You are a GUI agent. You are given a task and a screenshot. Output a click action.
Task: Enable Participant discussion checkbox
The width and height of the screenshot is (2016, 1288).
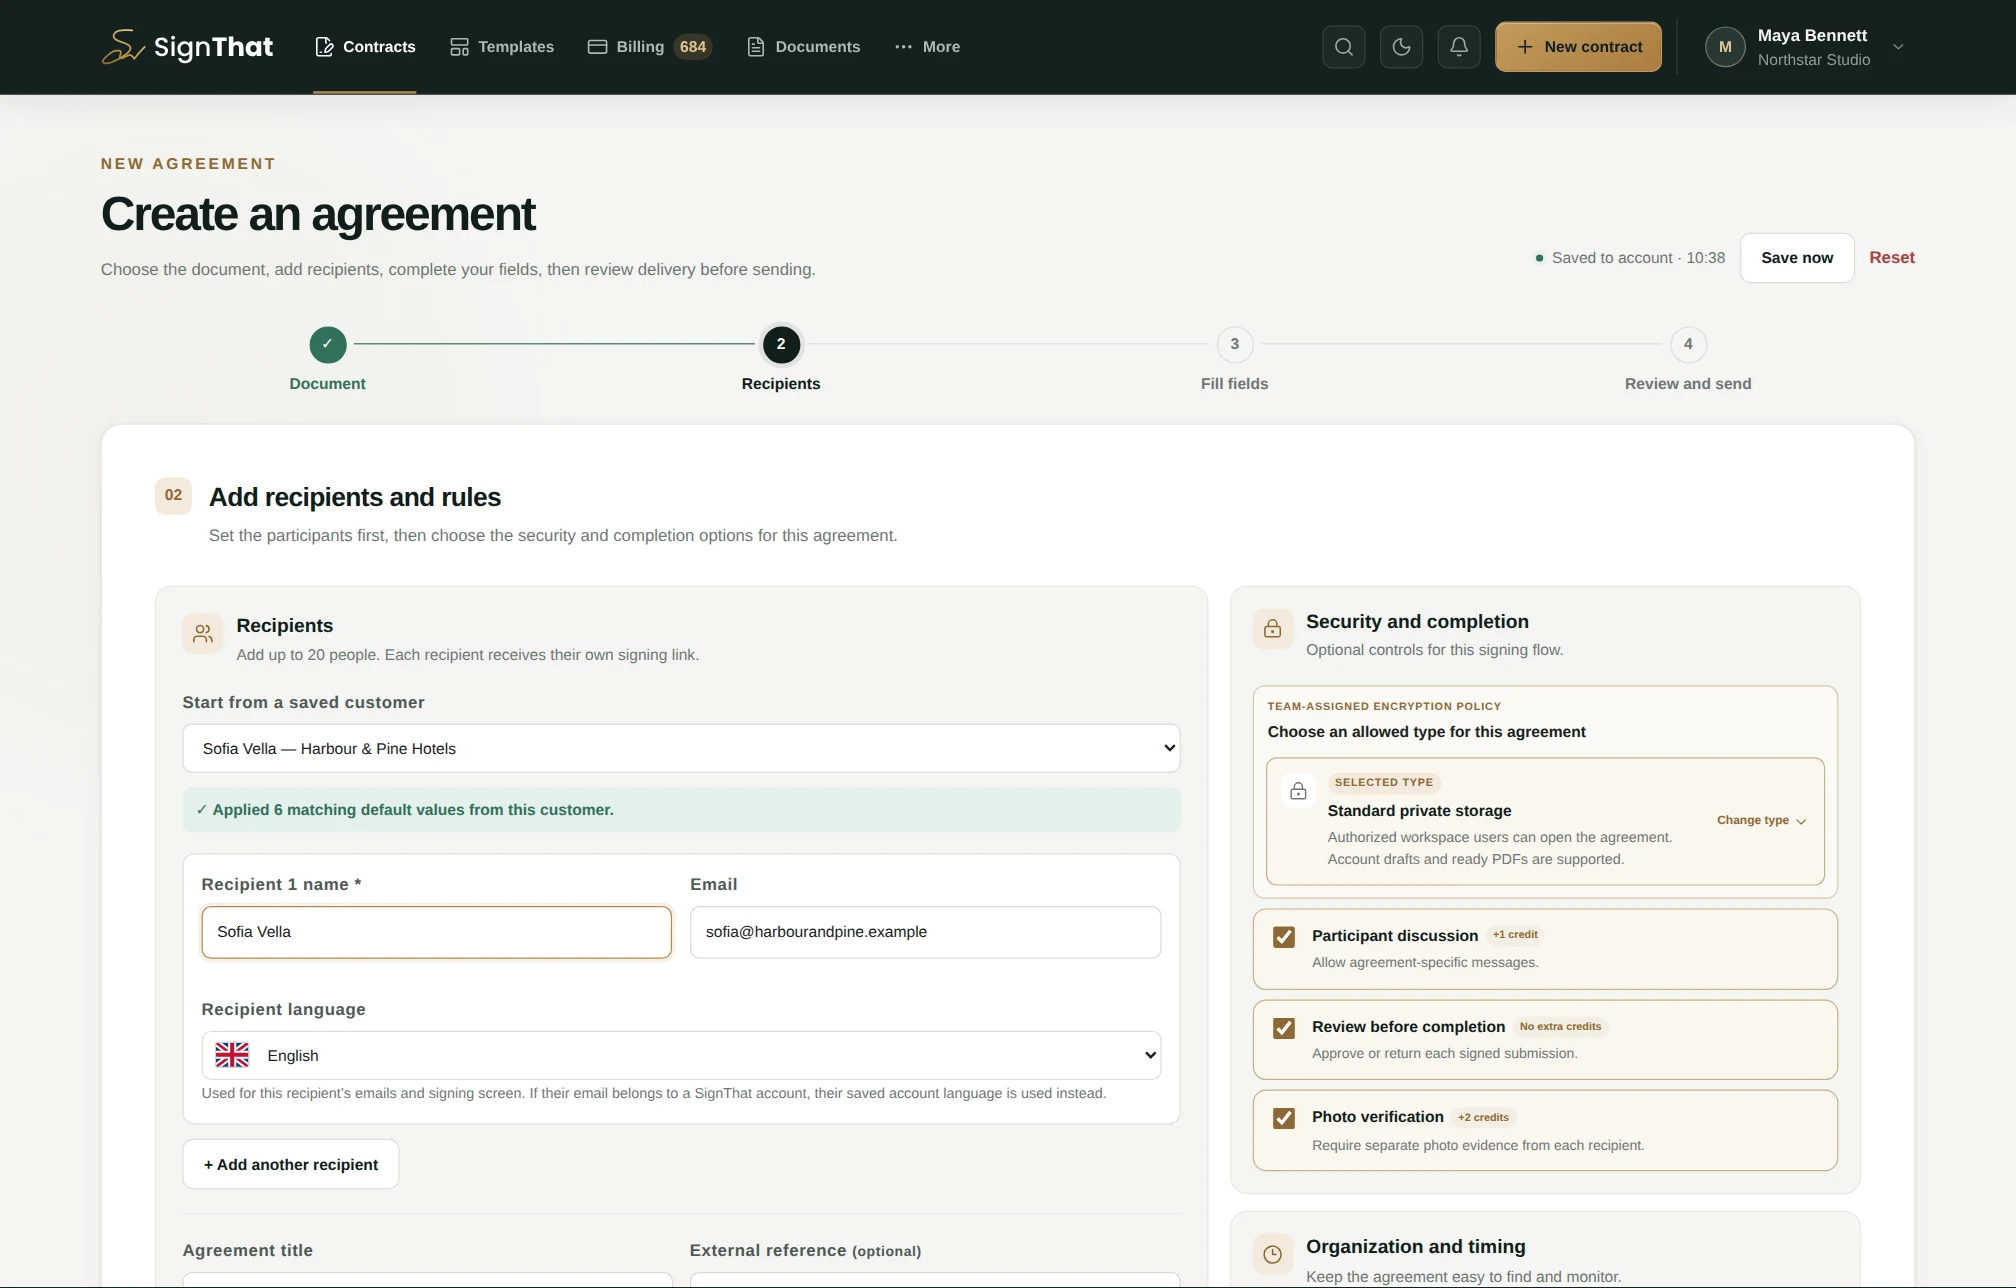click(1284, 937)
